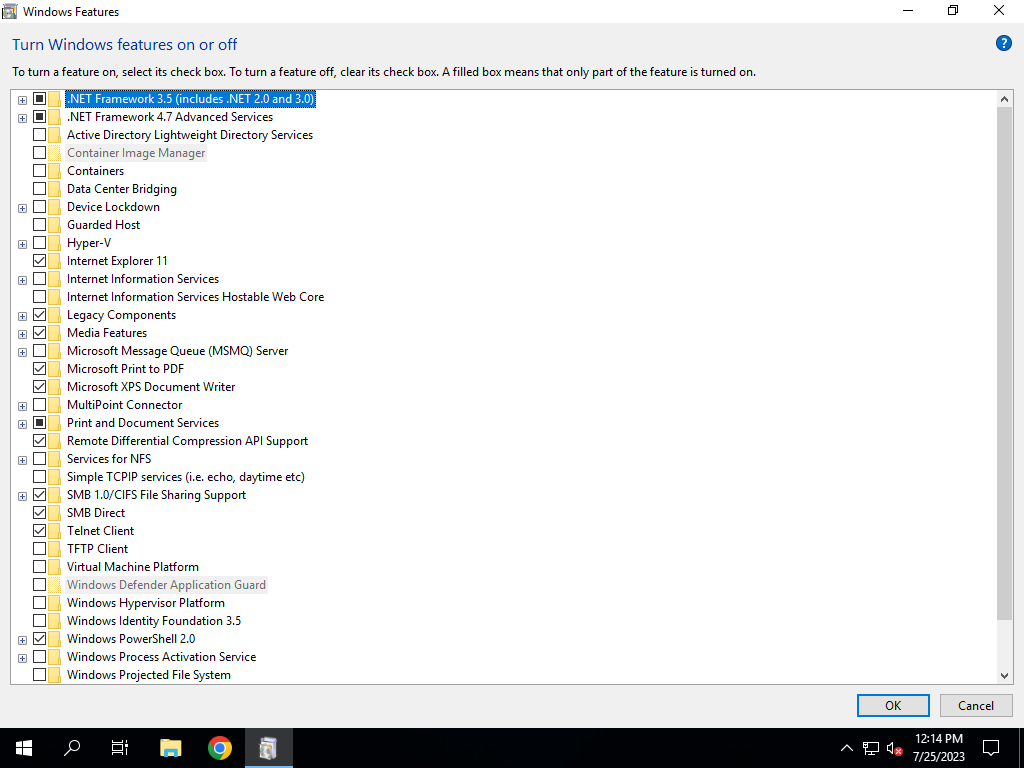The width and height of the screenshot is (1024, 768).
Task: Click folder icon beside Virtual Machine Platform
Action: click(x=55, y=568)
